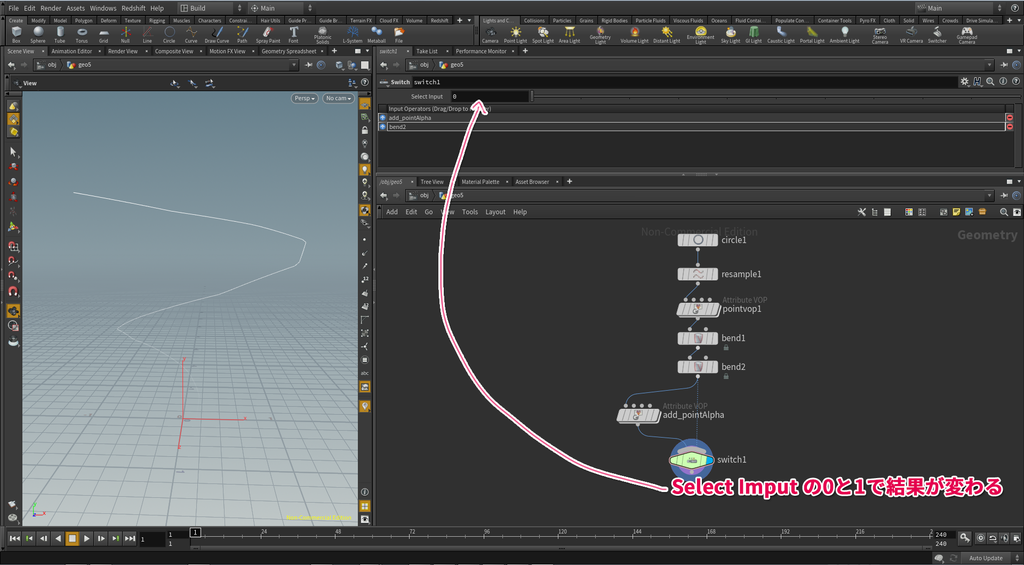Viewport: 1024px width, 565px height.
Task: Add a Stereo Camera from shelf
Action: pyautogui.click(x=880, y=35)
